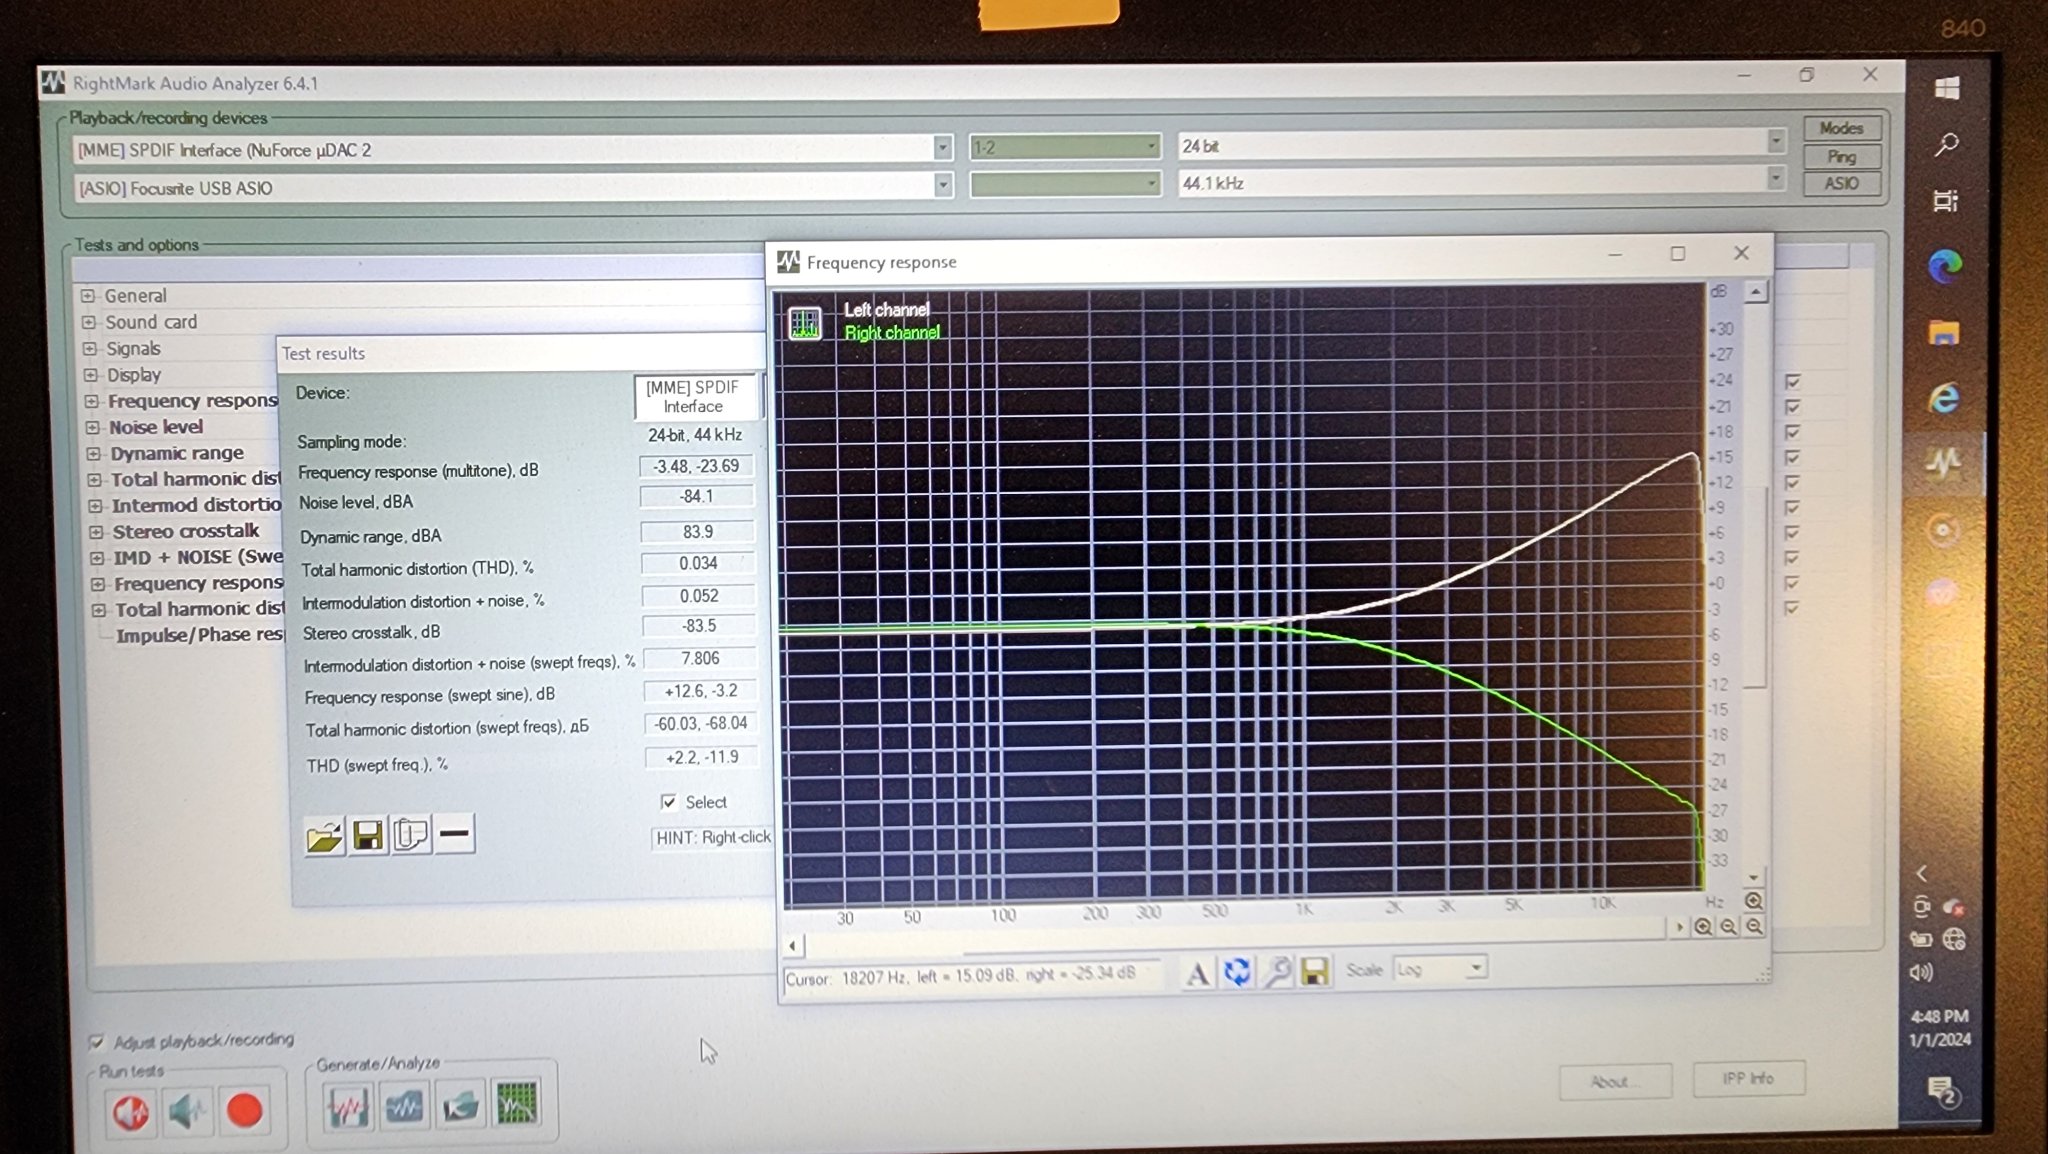Click the letter A text icon under graph
2048x1154 pixels.
pos(1197,973)
